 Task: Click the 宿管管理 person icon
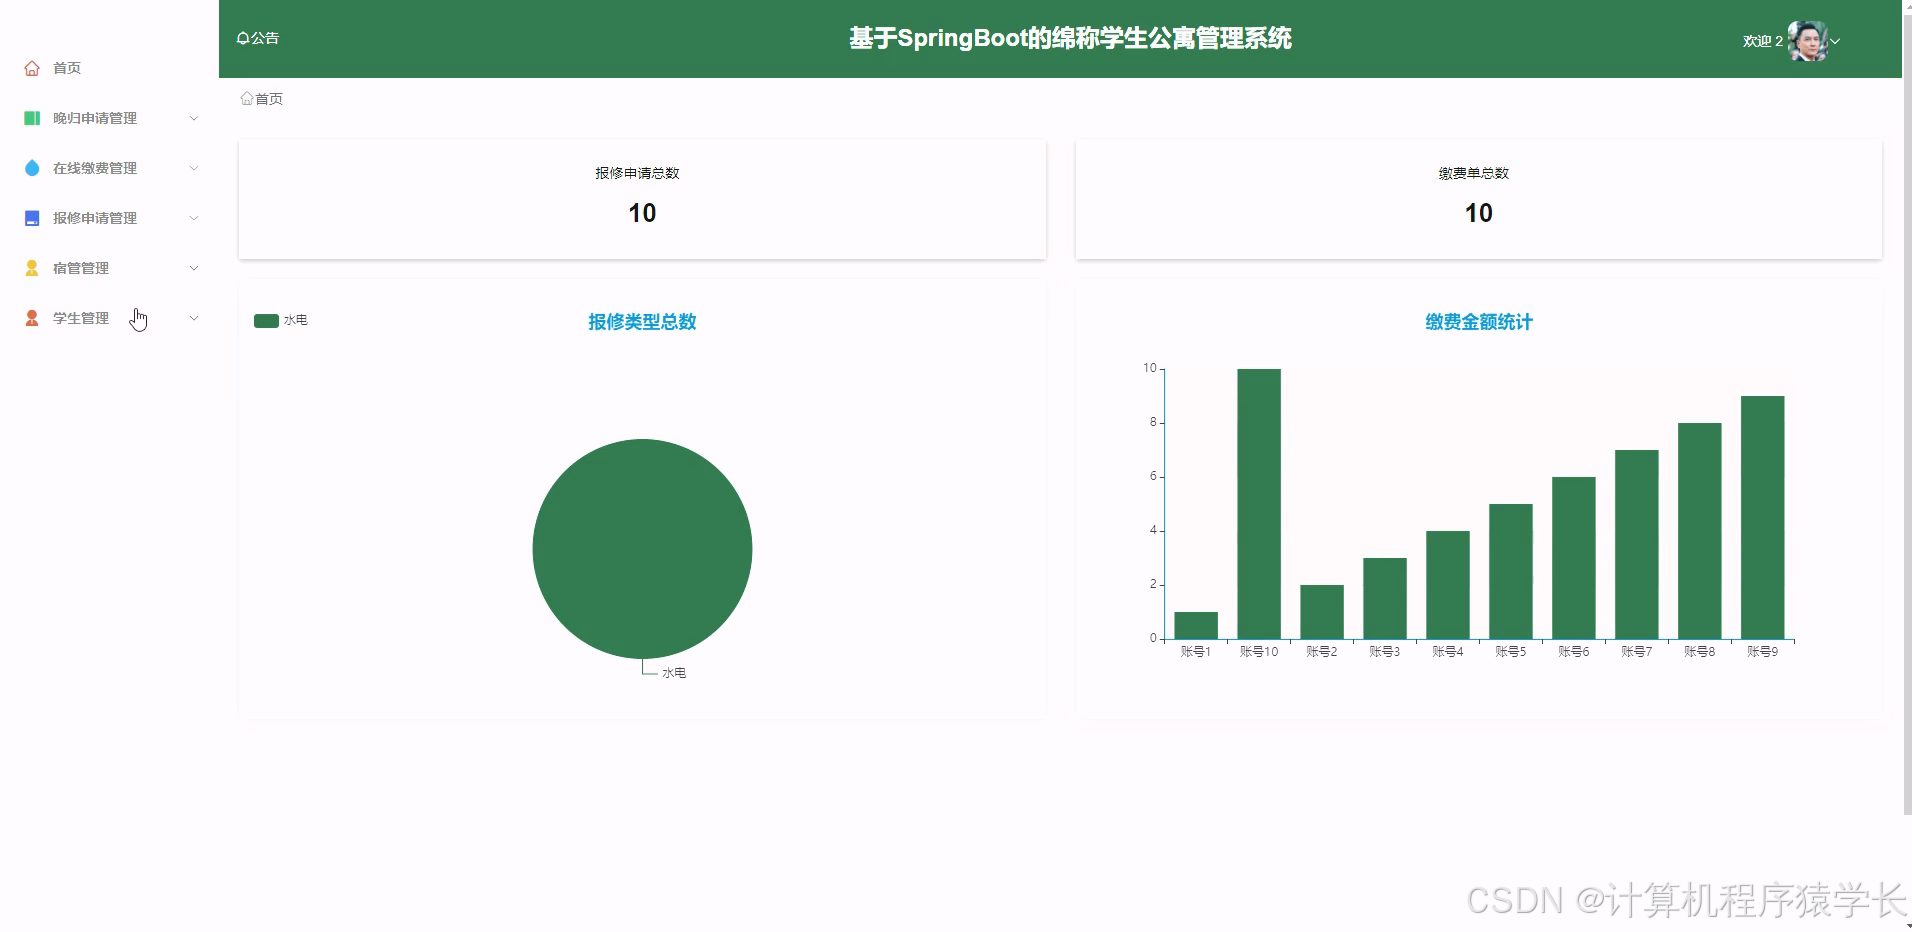(31, 267)
